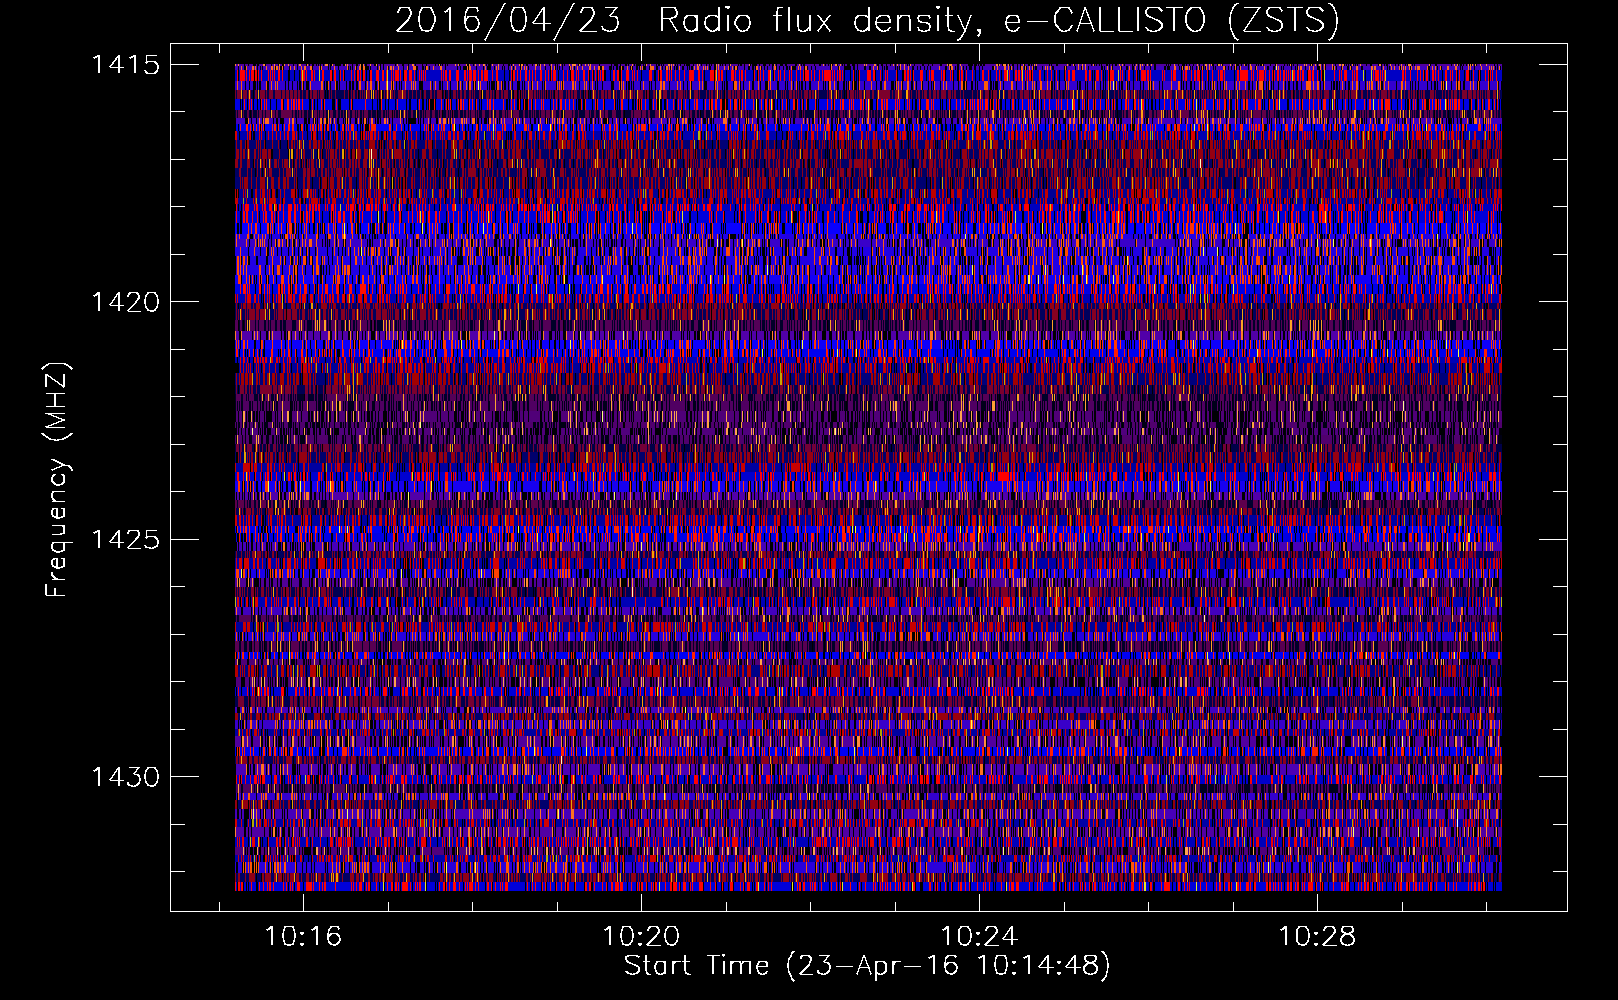Image resolution: width=1618 pixels, height=1000 pixels.
Task: Click the '10:28' time axis label
Action: [x=1318, y=937]
